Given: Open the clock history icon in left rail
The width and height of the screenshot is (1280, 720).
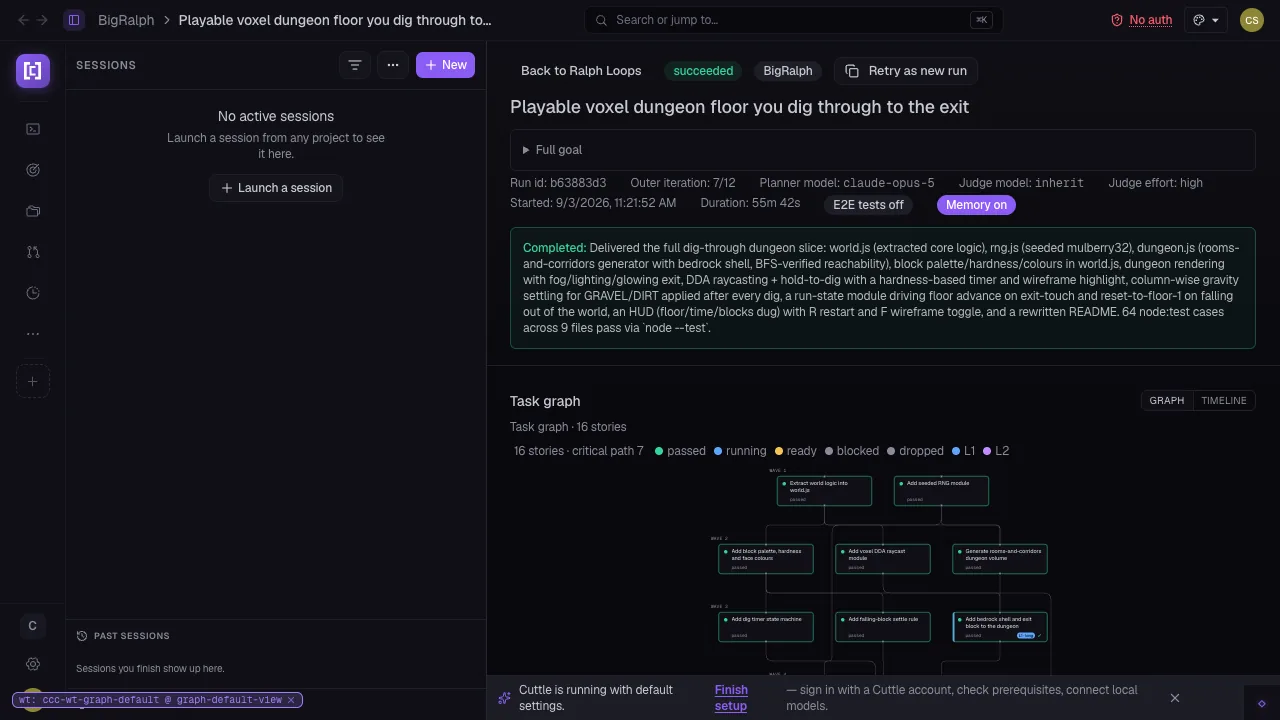Looking at the screenshot, I should click(x=33, y=293).
